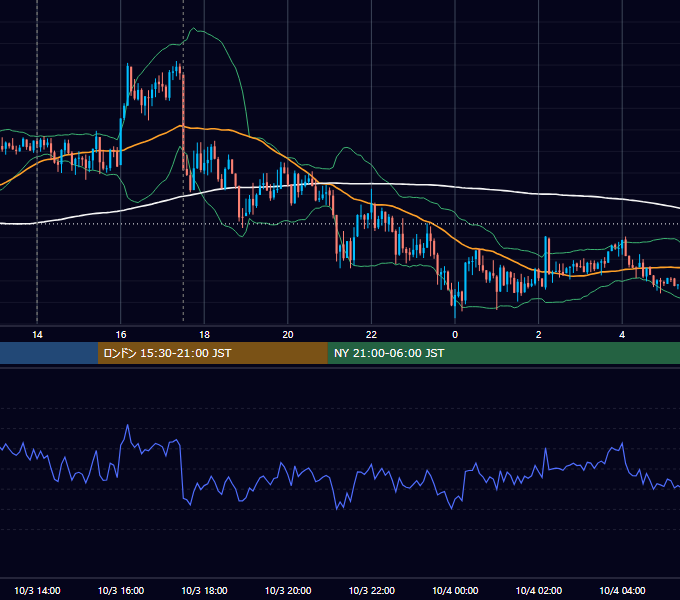Select the ロンドン 15:30-21:00 JST session bar
The width and height of the screenshot is (680, 600).
pos(212,353)
